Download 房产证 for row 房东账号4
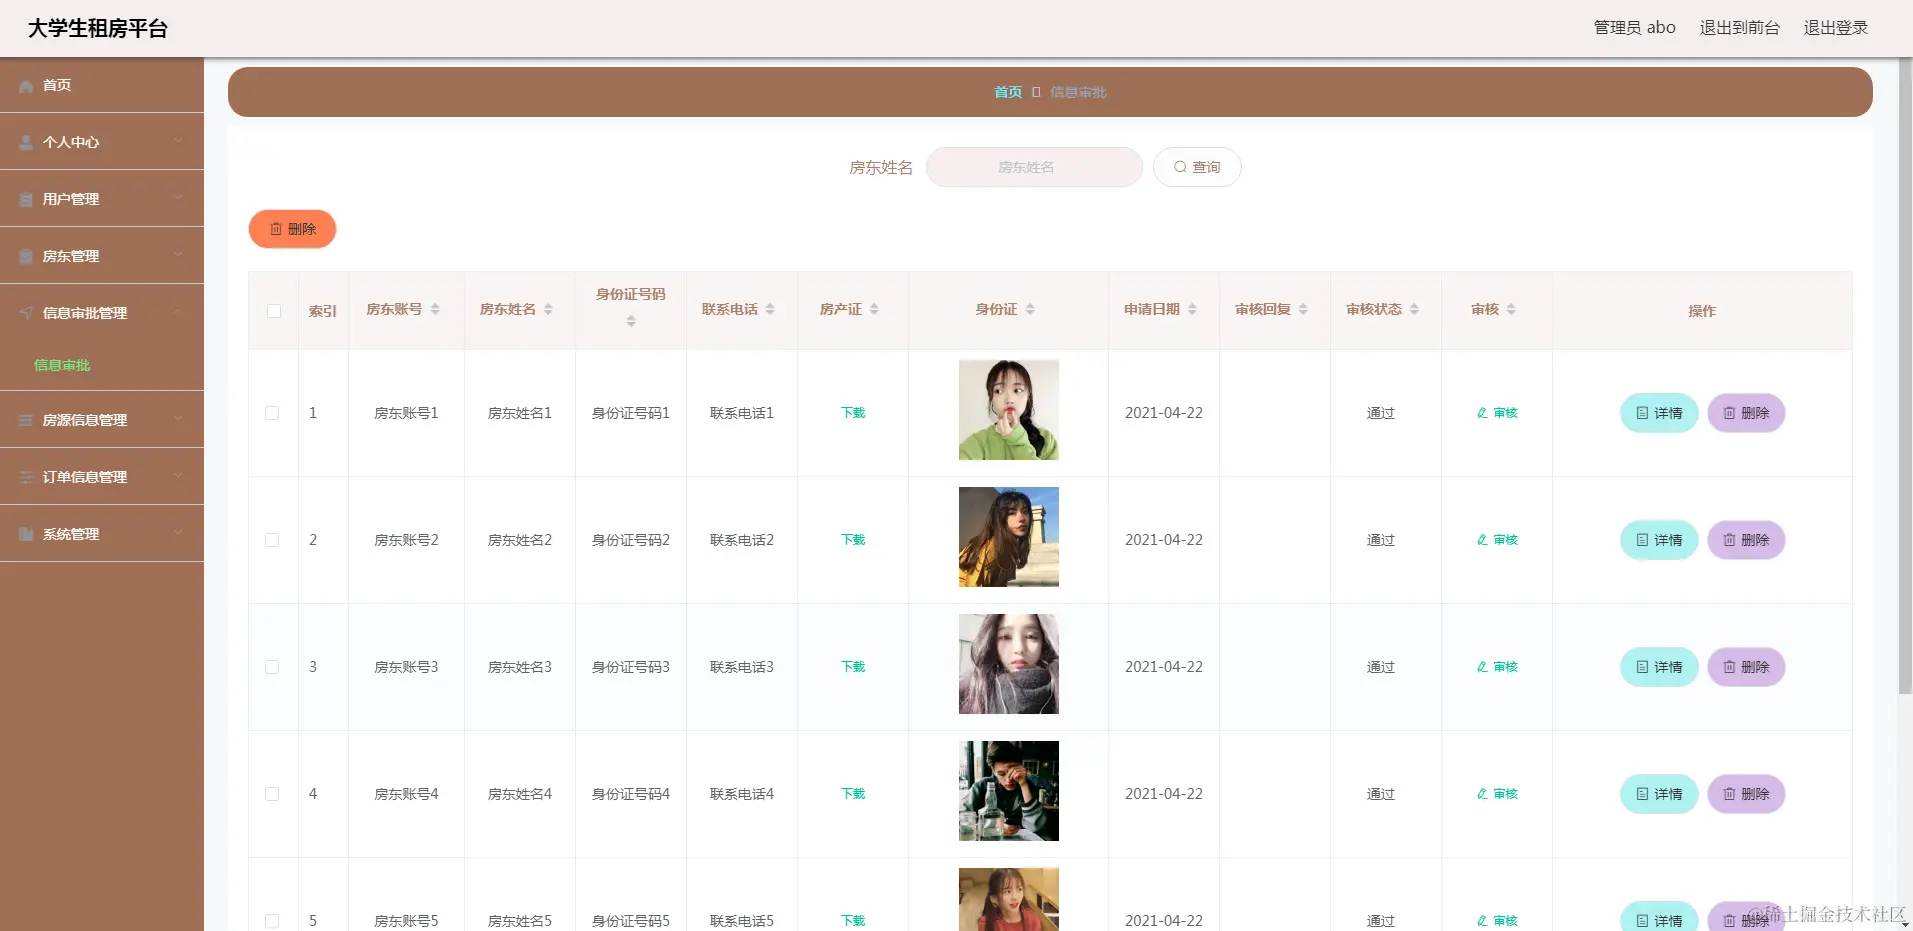 tap(853, 794)
